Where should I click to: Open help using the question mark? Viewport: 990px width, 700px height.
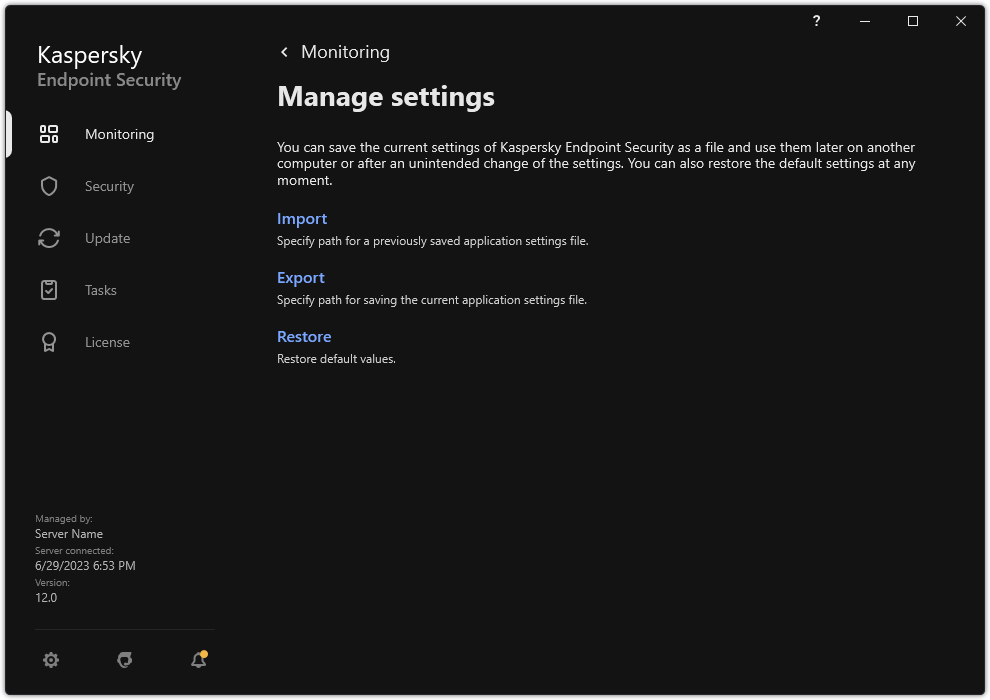click(816, 21)
